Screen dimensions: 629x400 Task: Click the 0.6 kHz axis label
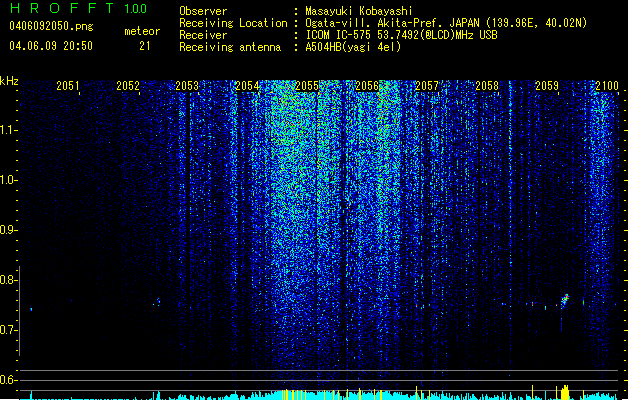click(8, 380)
